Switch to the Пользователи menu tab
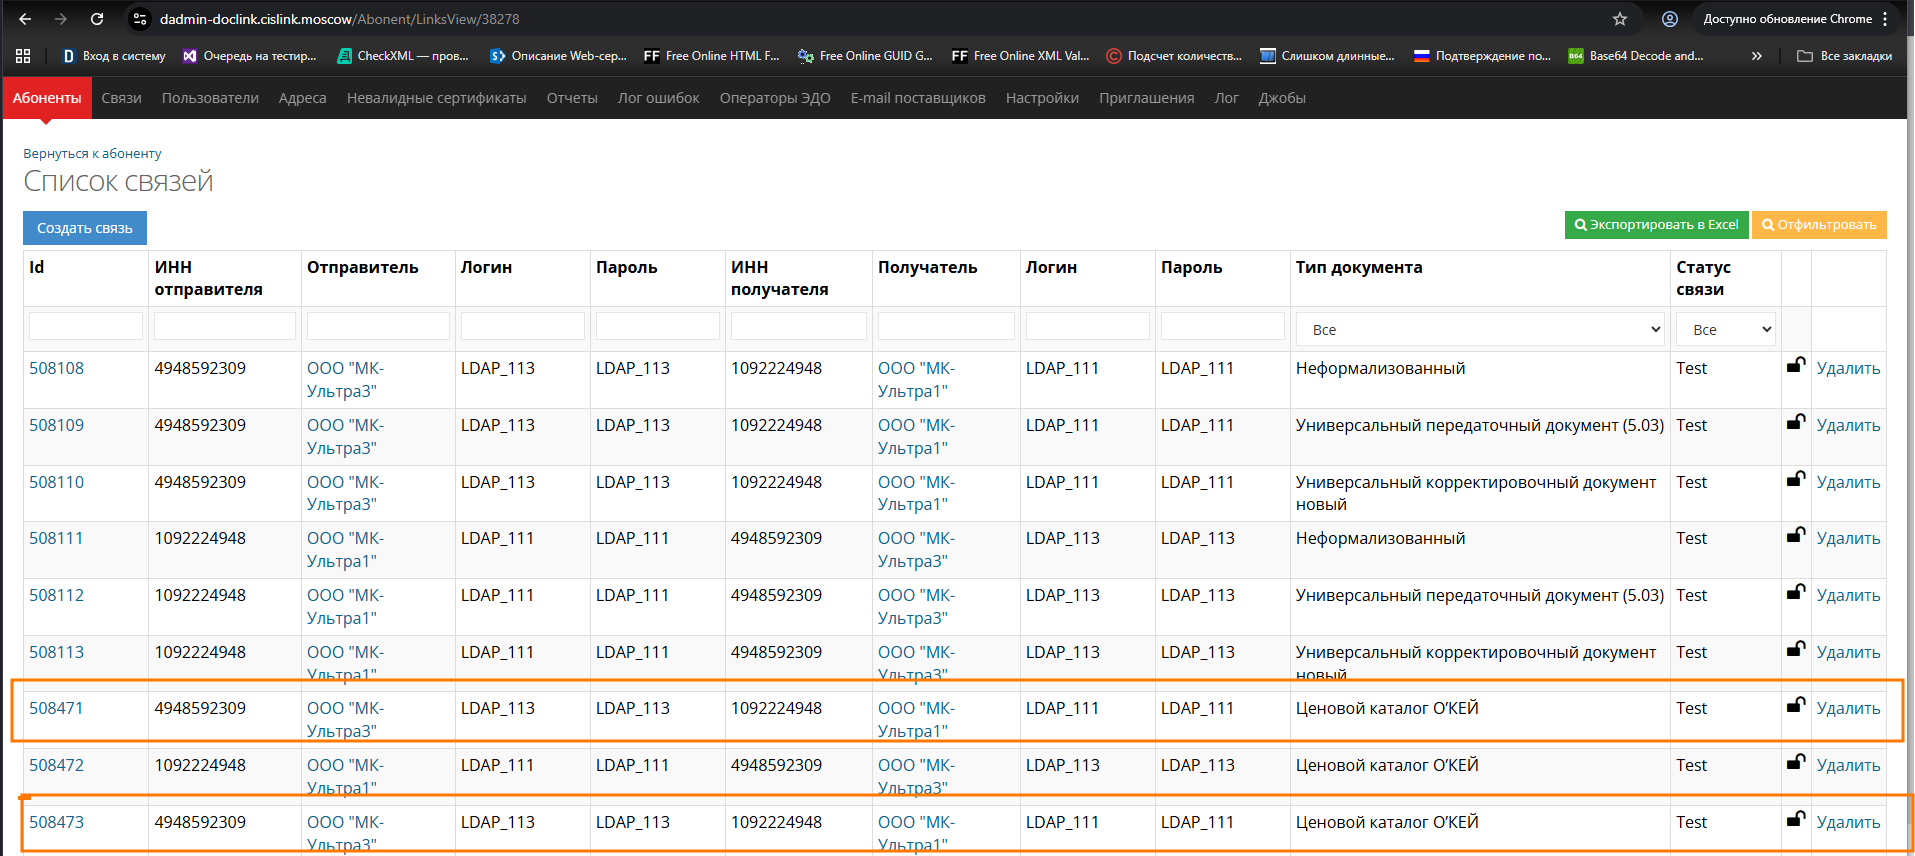This screenshot has height=856, width=1915. (210, 98)
